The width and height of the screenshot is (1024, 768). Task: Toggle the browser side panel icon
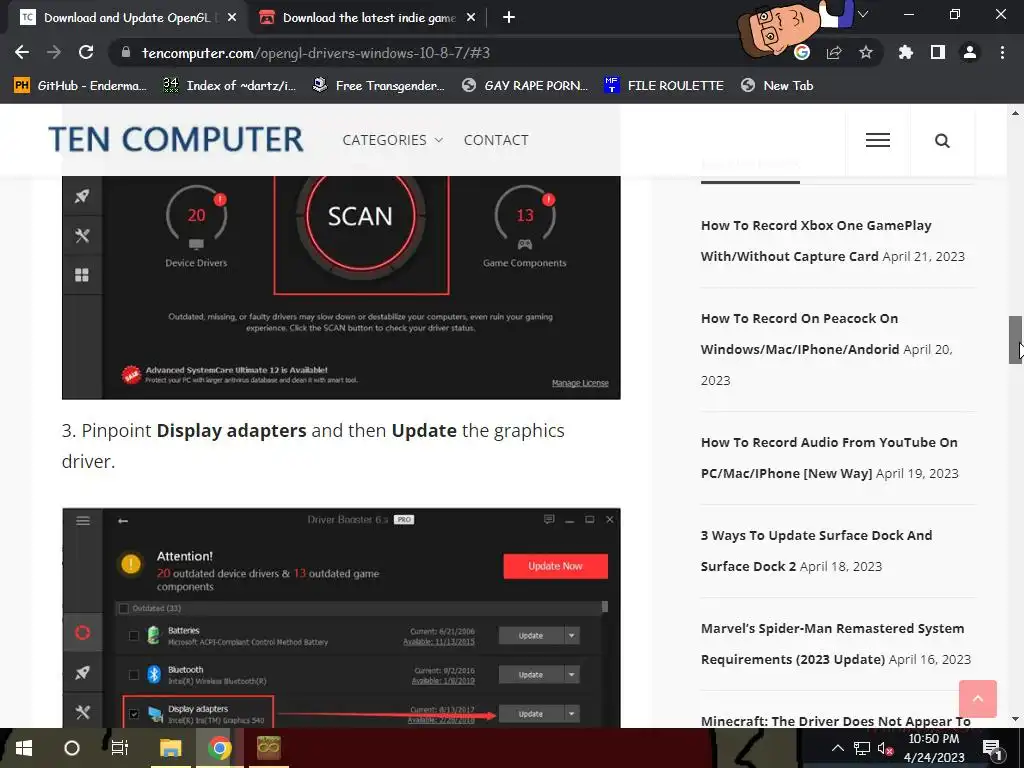pos(938,52)
